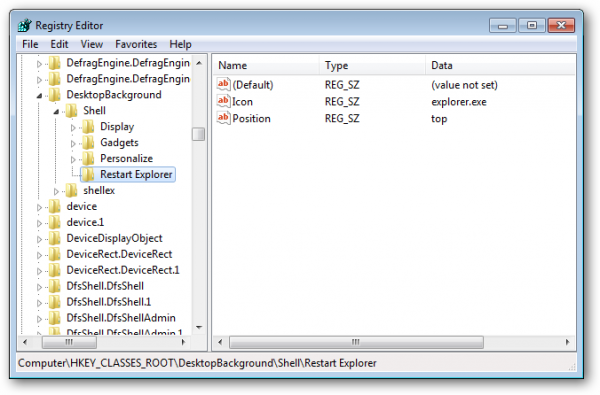600x395 pixels.
Task: Click the DeviceDisplayObject folder icon
Action: (x=55, y=238)
